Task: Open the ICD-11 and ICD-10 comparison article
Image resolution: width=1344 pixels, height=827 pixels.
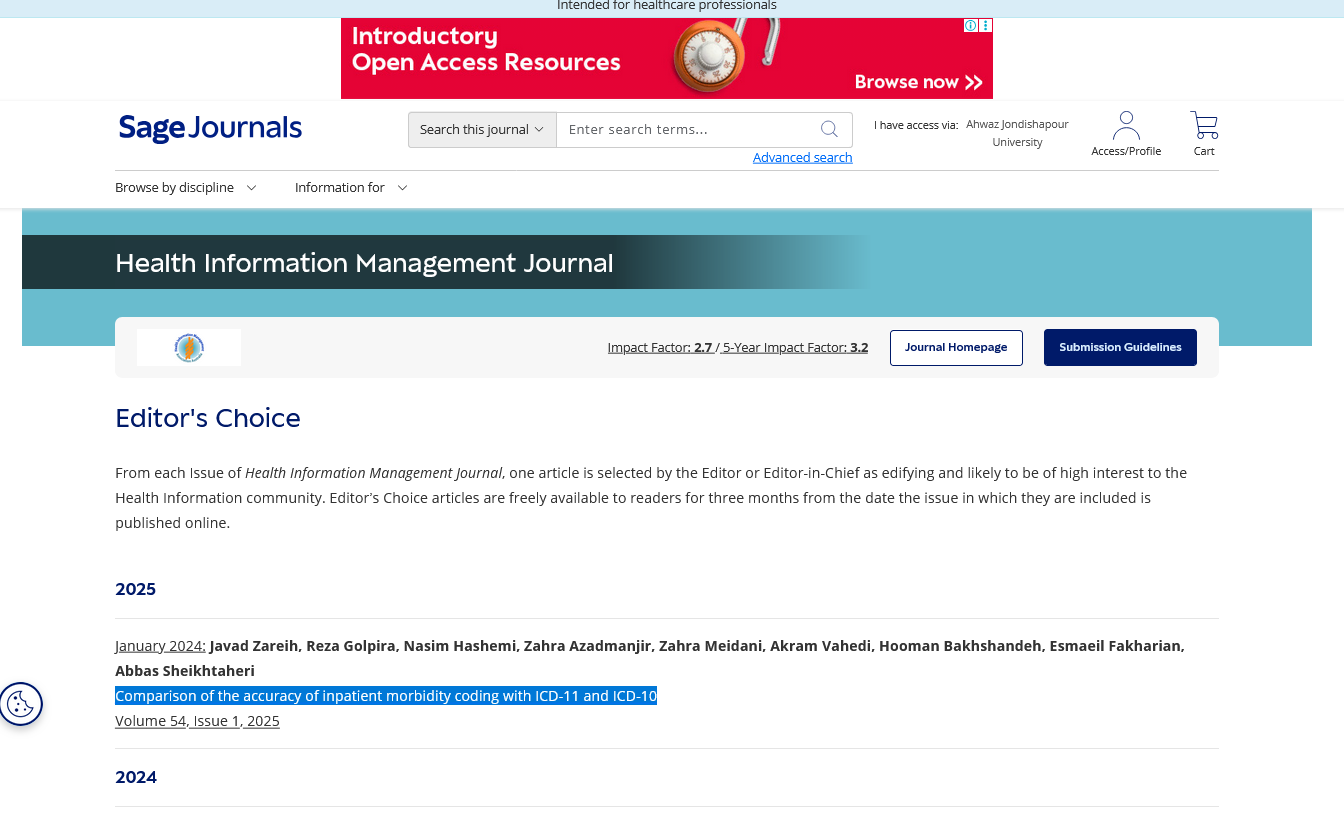Action: (386, 696)
